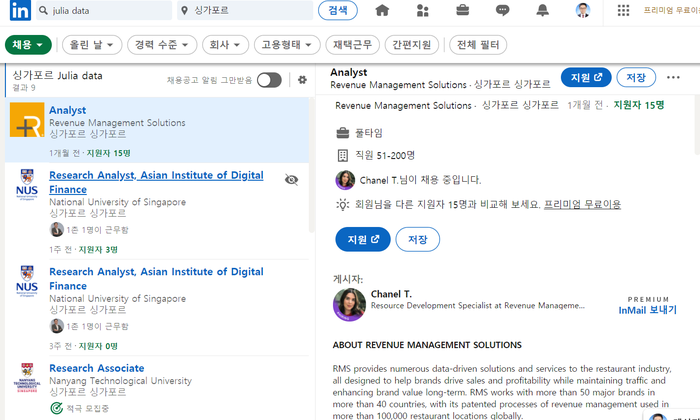
Task: Click 풀타임 employment type text
Action: coord(369,133)
